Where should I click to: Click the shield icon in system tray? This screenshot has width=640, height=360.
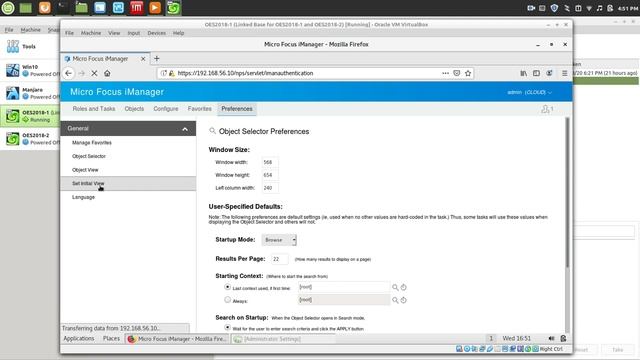pos(554,8)
